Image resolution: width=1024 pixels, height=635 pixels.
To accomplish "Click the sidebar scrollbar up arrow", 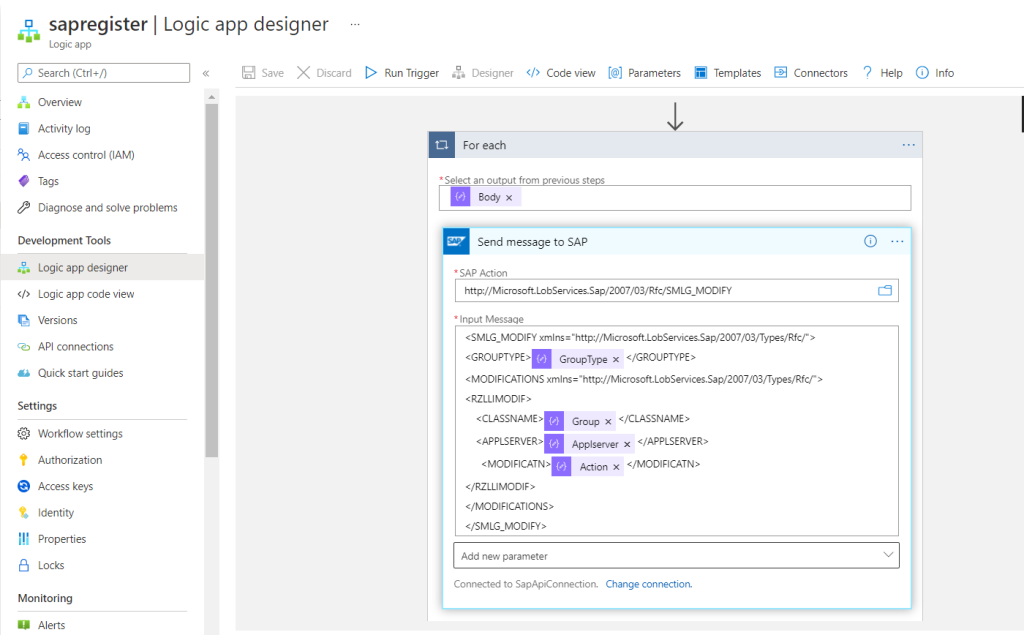I will coord(212,97).
